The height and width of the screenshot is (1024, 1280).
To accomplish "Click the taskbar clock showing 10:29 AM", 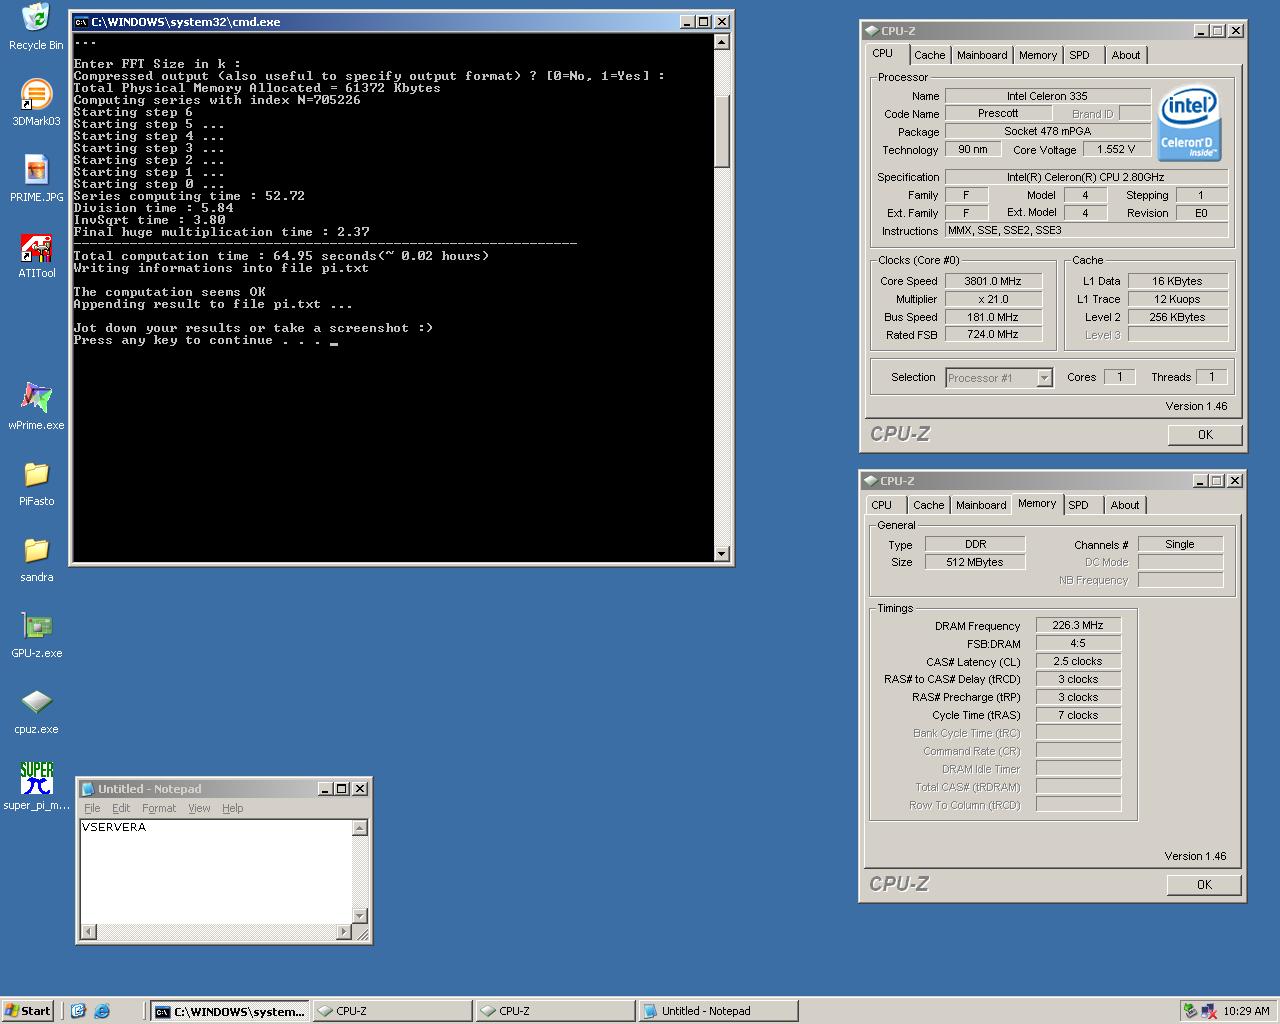I will 1246,1011.
